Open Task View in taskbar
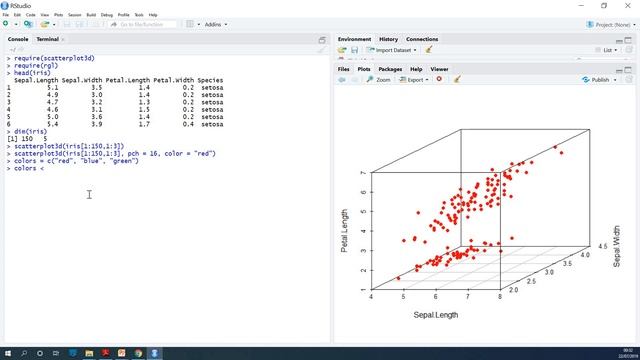 click(56, 353)
